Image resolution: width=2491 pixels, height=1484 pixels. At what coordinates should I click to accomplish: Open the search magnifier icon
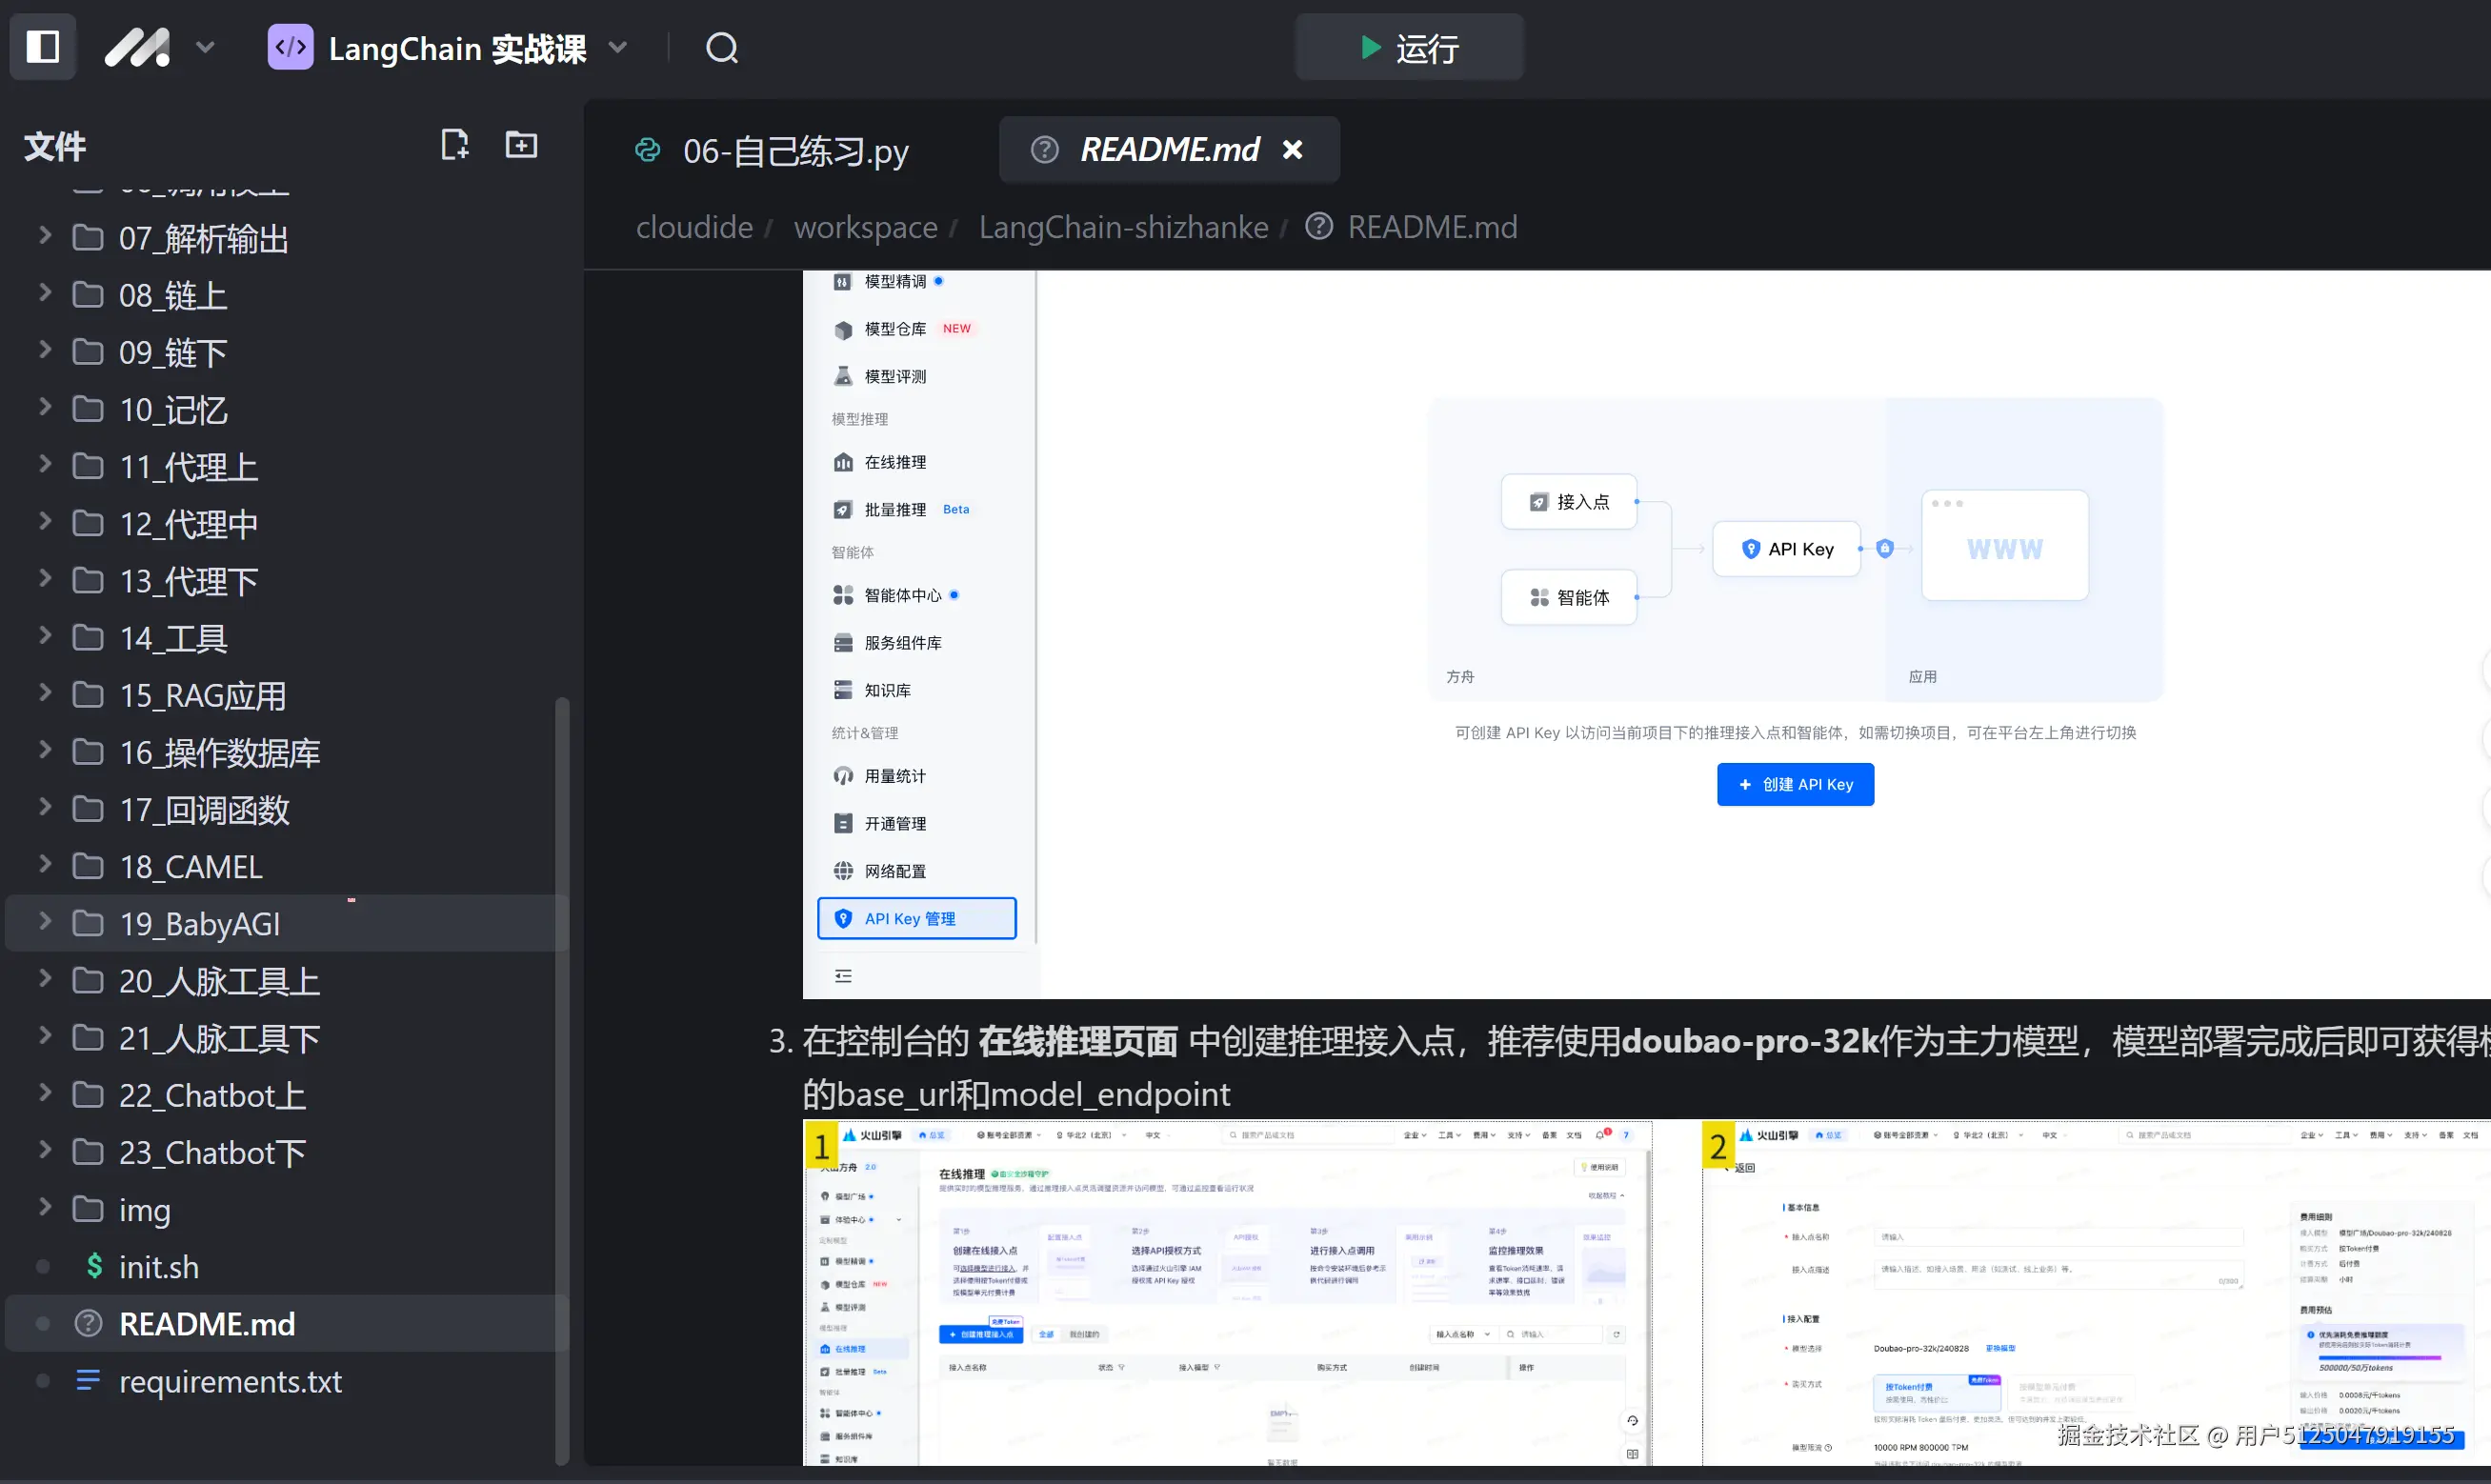point(721,47)
